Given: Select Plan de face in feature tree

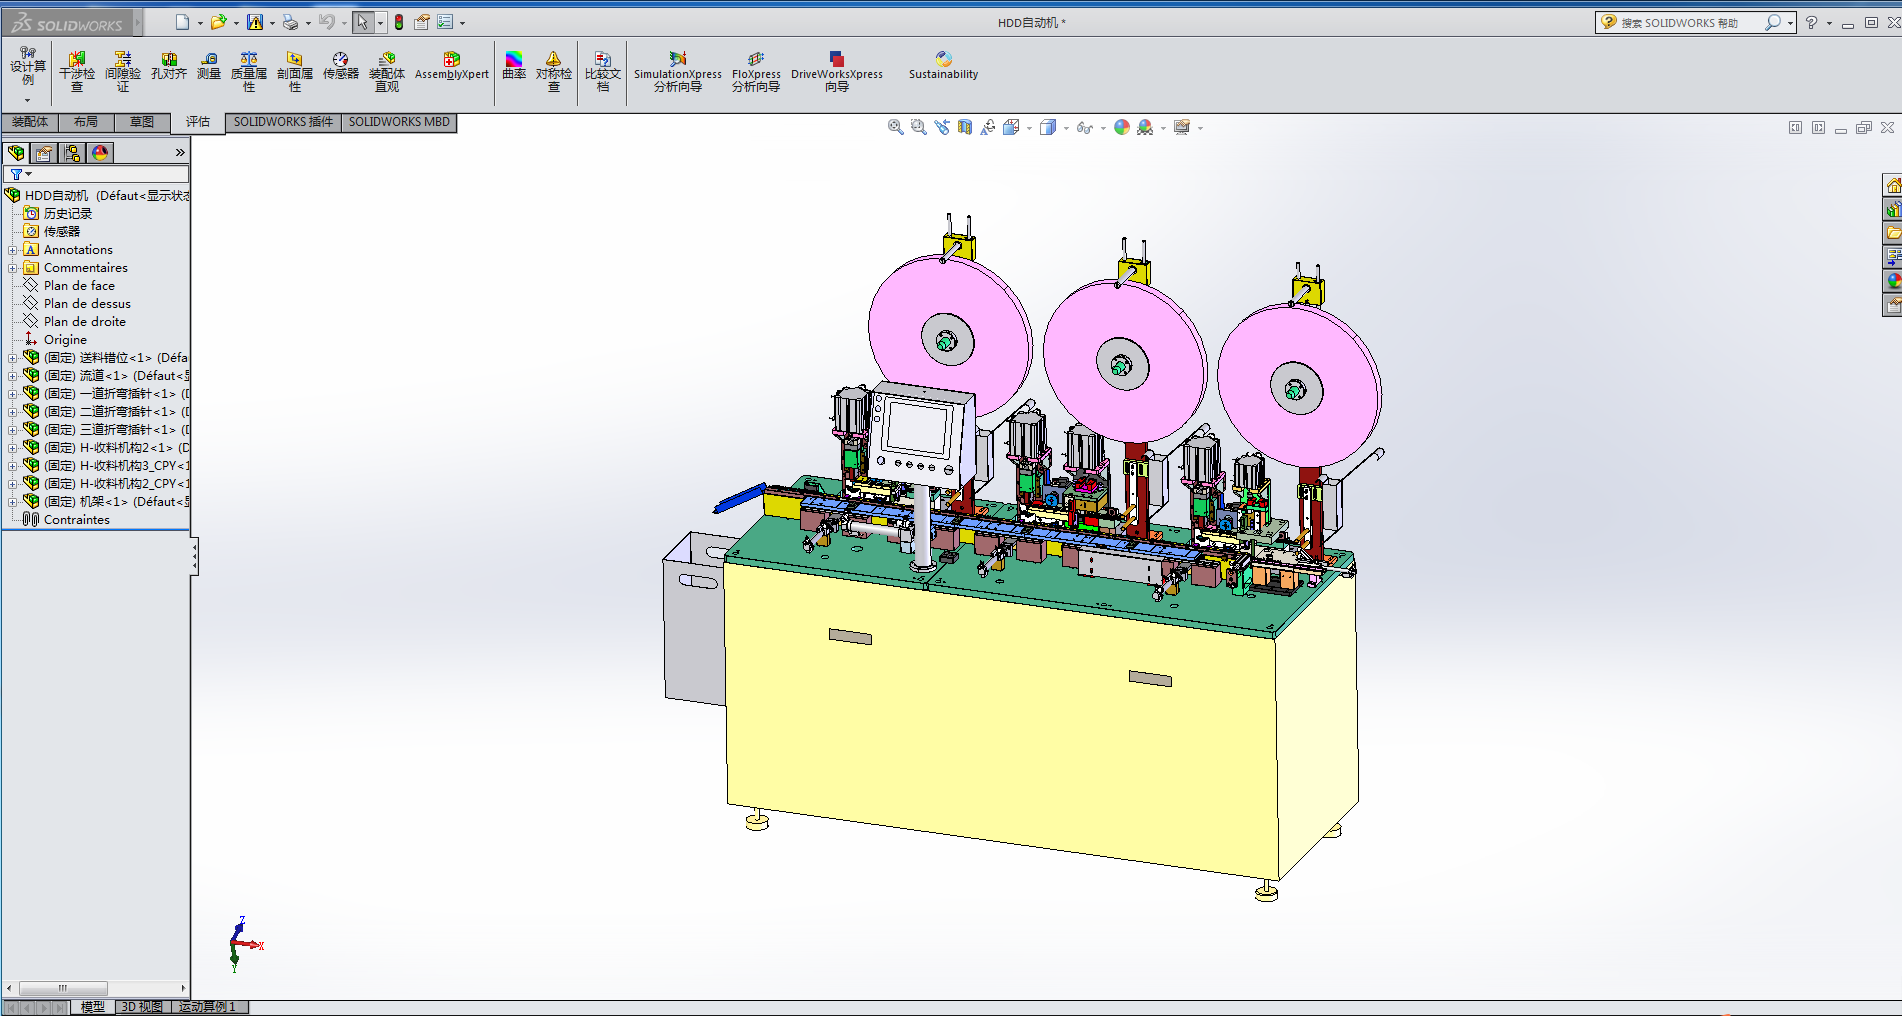Looking at the screenshot, I should click(79, 286).
